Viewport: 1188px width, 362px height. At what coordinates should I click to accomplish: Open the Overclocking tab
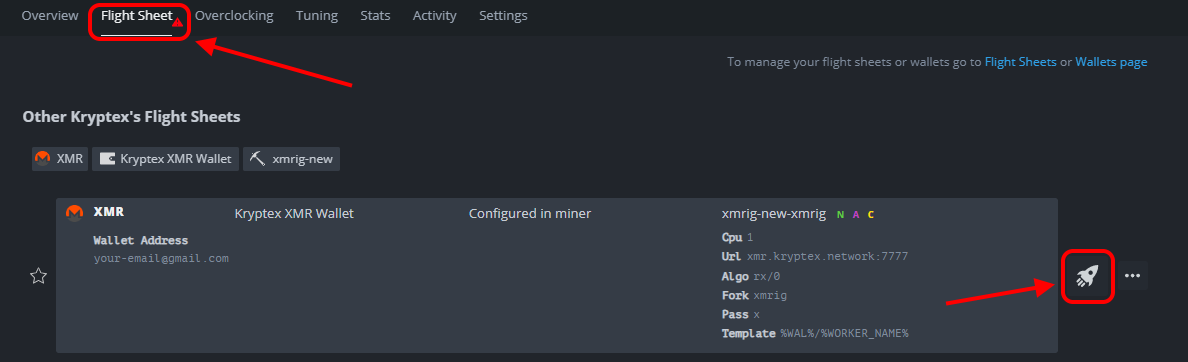(x=234, y=15)
